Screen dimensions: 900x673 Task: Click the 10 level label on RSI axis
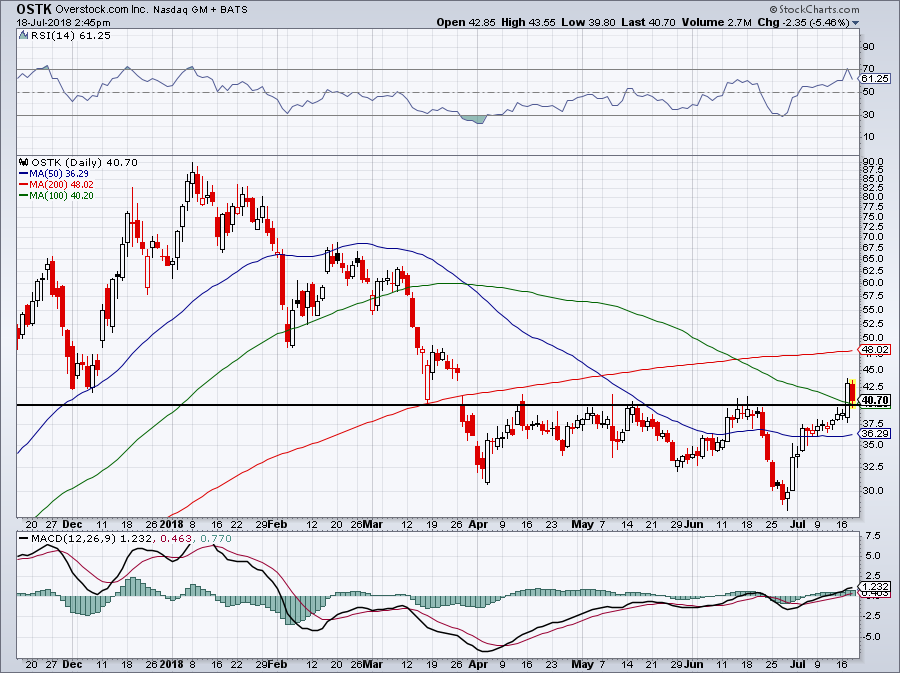[x=868, y=137]
